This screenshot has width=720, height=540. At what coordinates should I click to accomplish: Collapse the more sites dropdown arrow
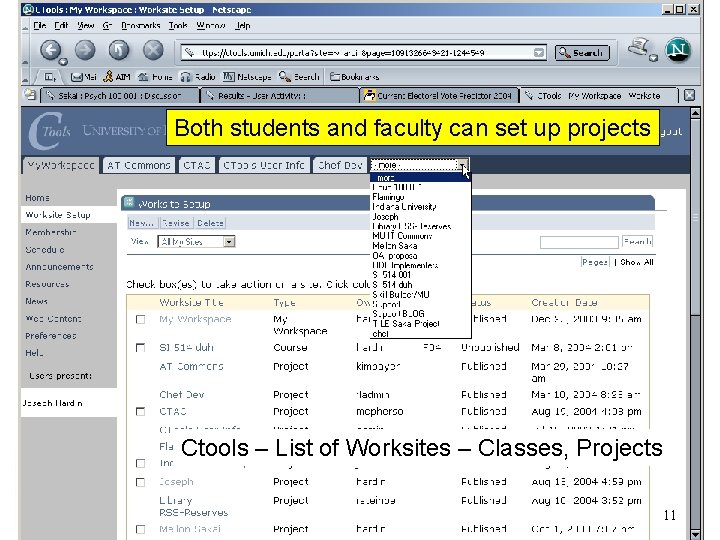463,165
